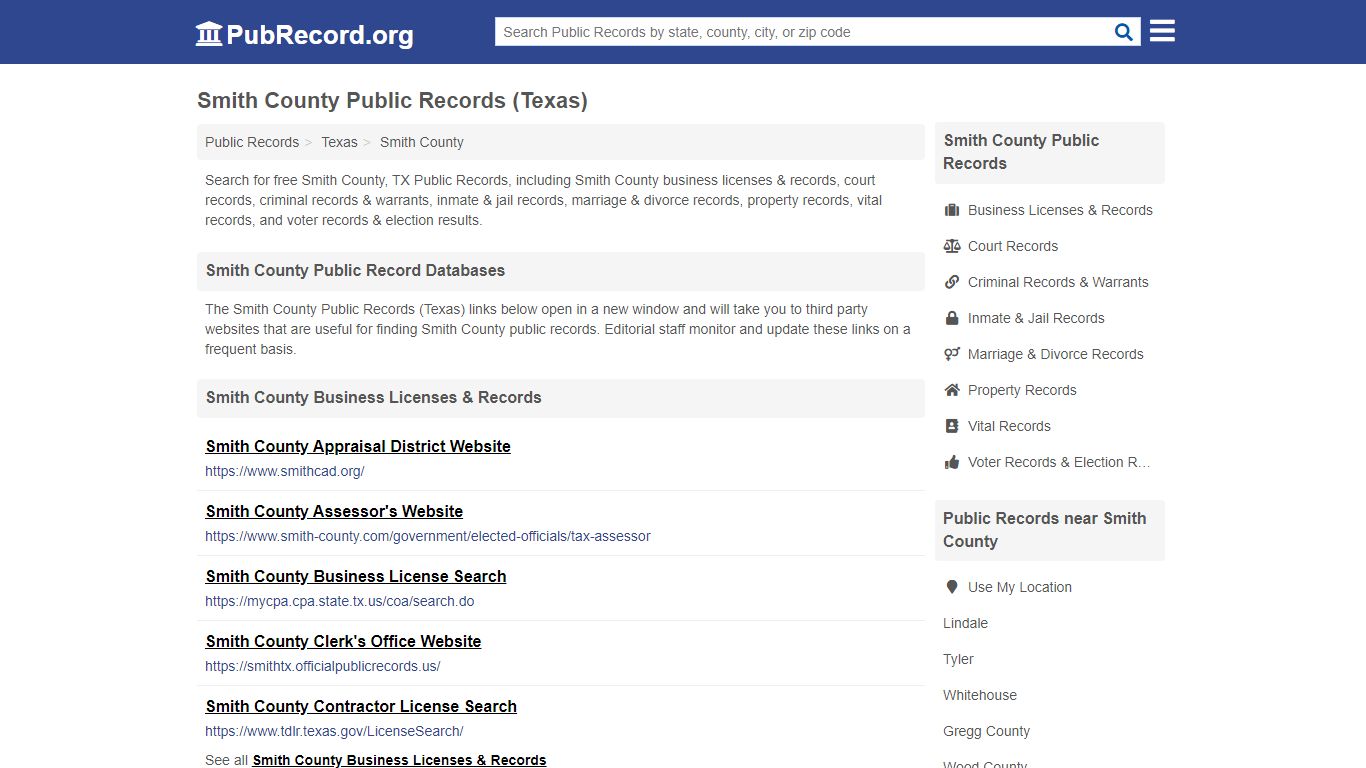The height and width of the screenshot is (768, 1366).
Task: Click the scales icon beside Court Records
Action: [952, 246]
